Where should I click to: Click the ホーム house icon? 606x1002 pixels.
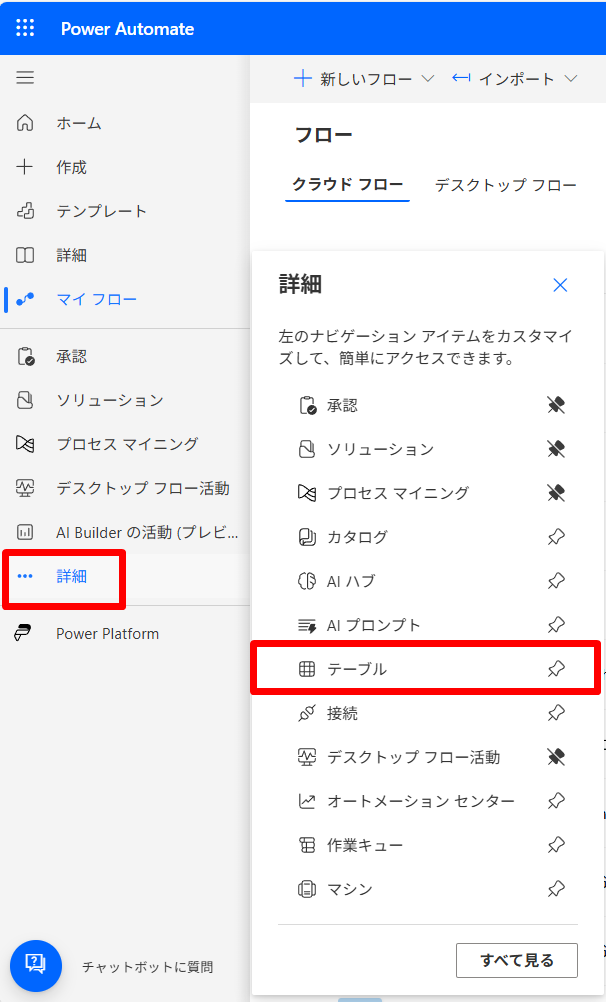[x=25, y=123]
